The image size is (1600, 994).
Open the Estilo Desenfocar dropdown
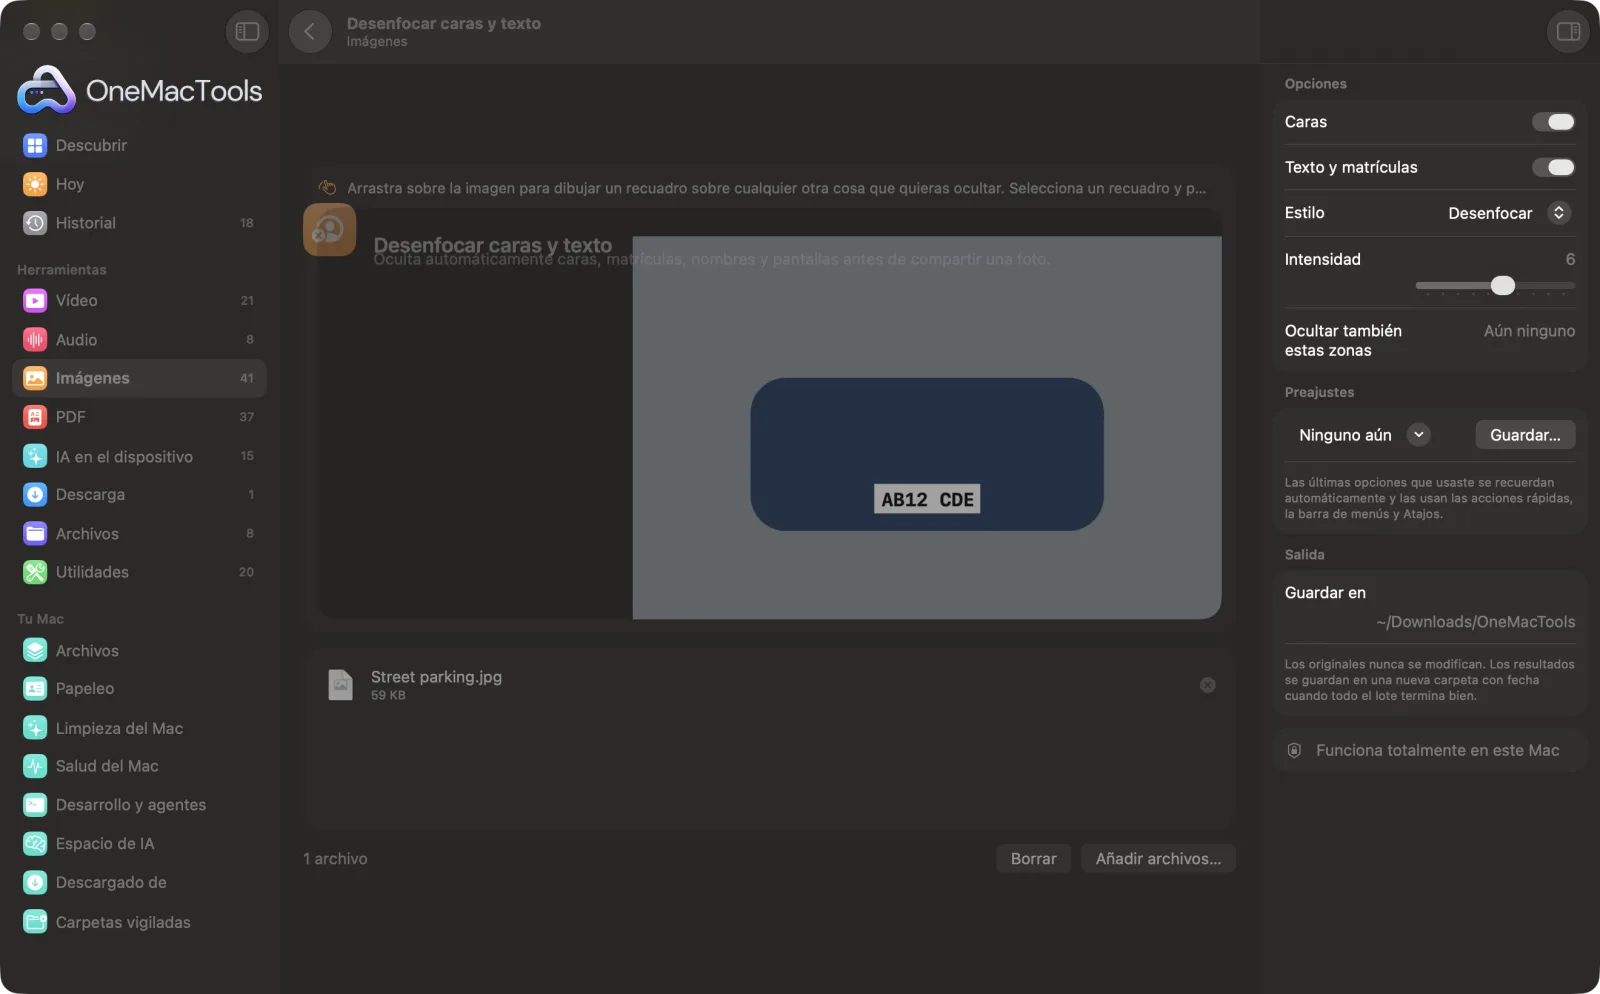tap(1509, 213)
